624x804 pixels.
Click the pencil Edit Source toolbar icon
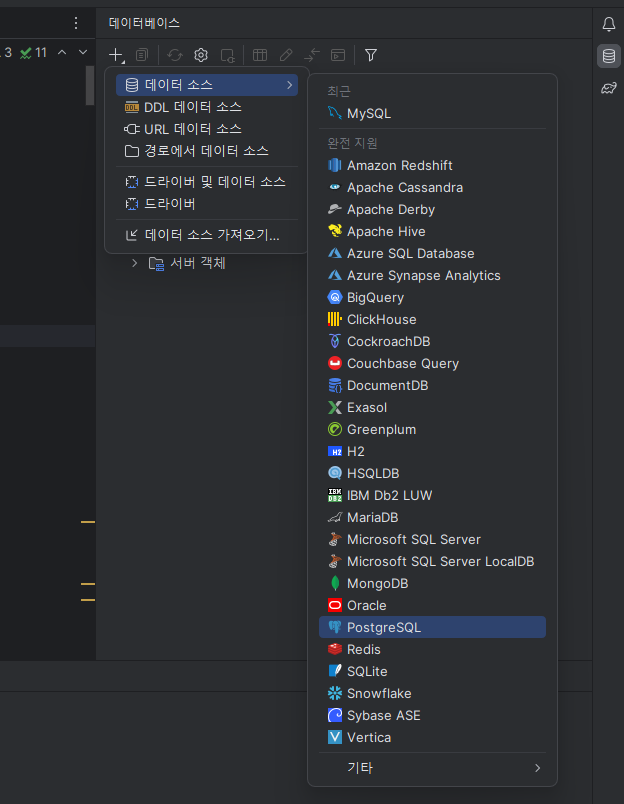point(286,55)
